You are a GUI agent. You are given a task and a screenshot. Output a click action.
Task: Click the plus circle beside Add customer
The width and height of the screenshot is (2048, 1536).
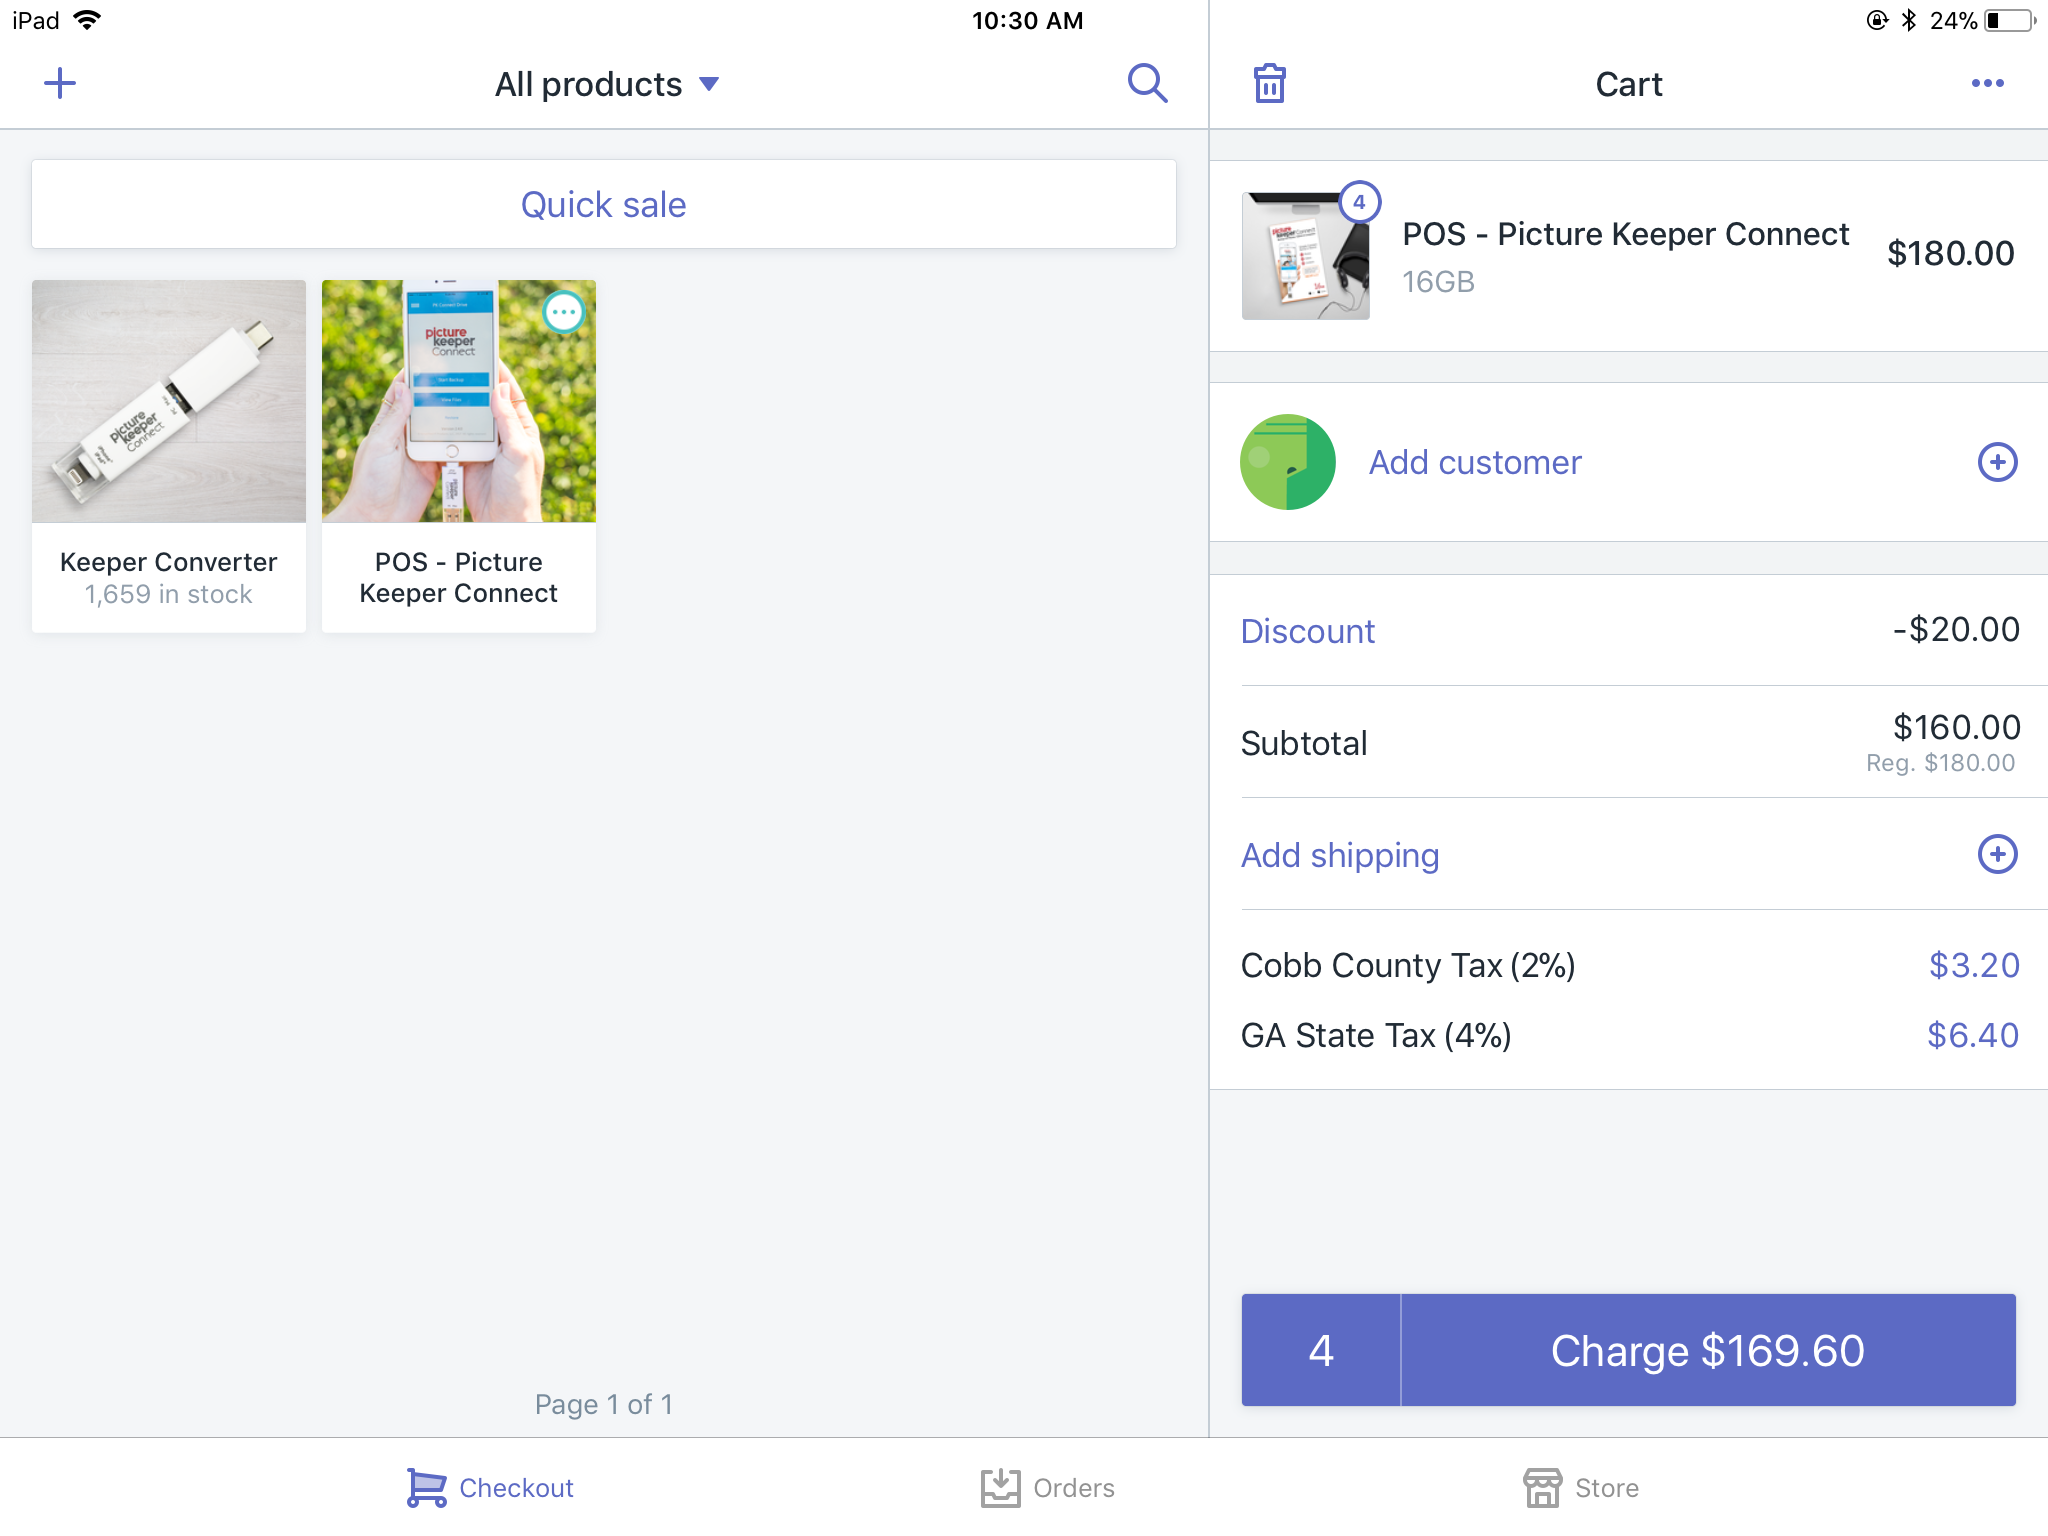[x=1997, y=462]
